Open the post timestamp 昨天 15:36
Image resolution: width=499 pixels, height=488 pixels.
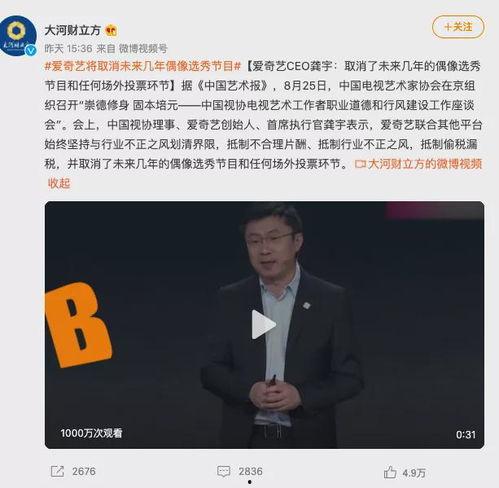(68, 49)
